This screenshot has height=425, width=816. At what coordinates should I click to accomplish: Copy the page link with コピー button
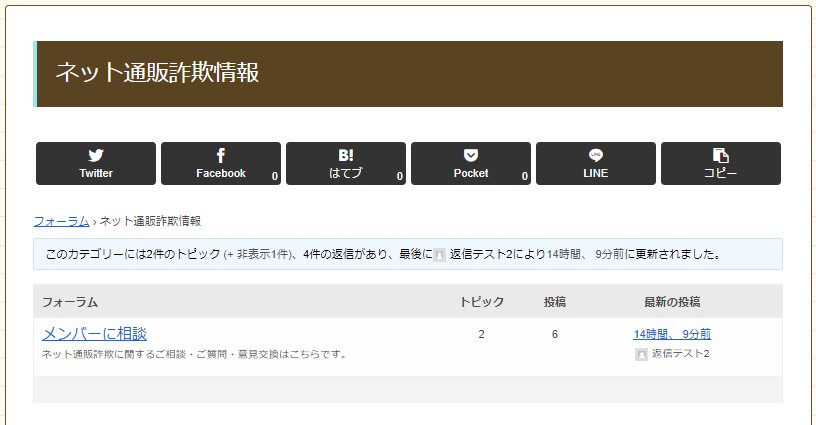(x=721, y=163)
